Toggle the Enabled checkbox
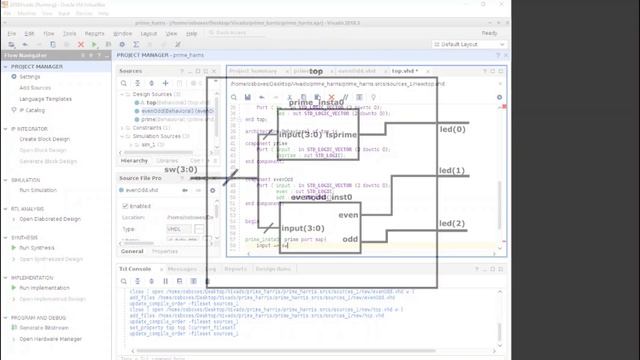 coord(125,206)
